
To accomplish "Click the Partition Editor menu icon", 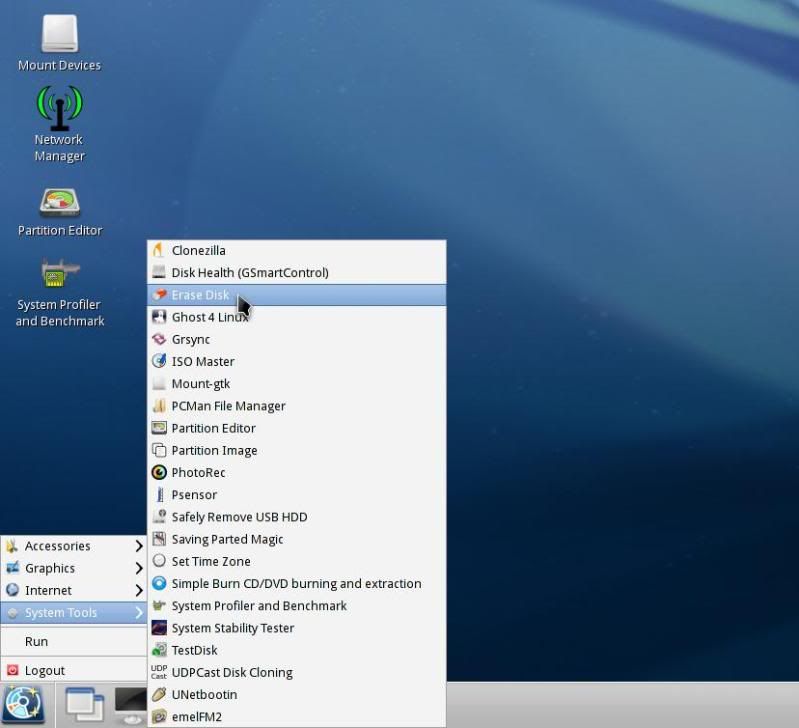I will point(159,428).
